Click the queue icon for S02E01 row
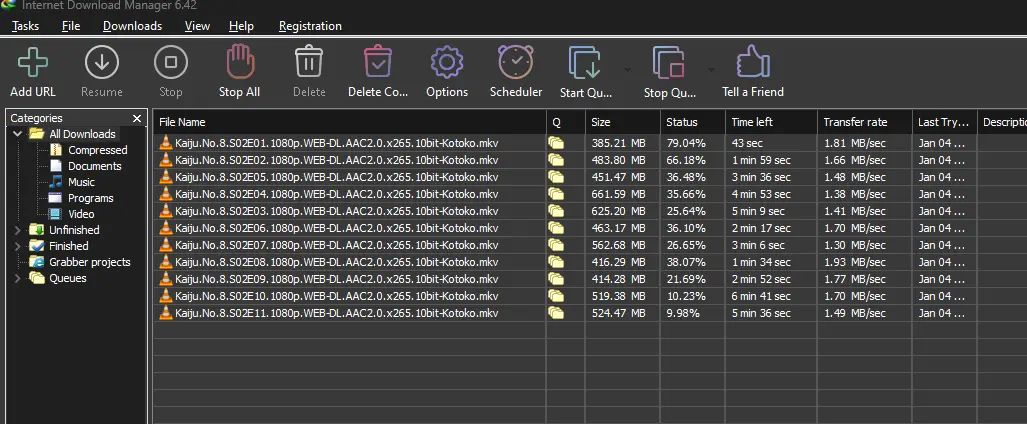 click(x=556, y=143)
